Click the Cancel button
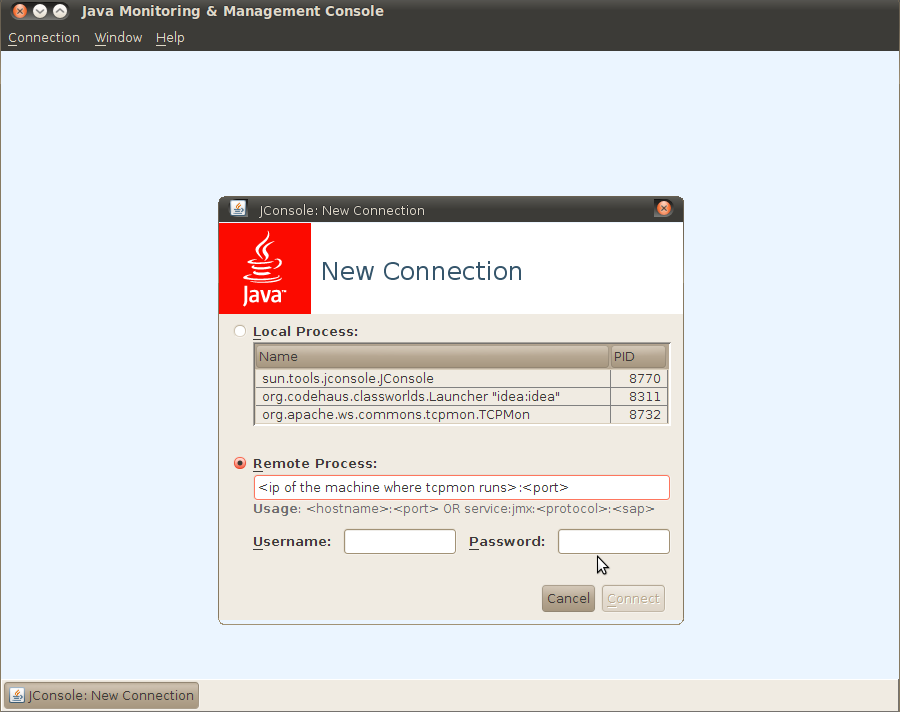 [568, 598]
